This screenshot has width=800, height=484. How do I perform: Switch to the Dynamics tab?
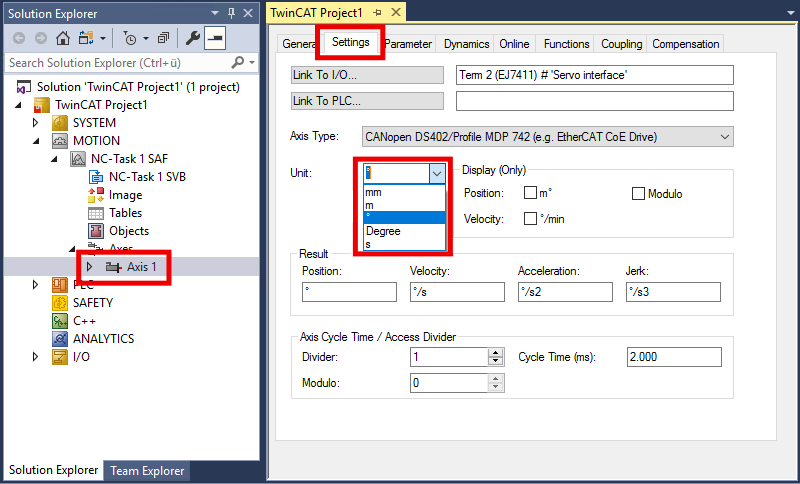tap(466, 44)
